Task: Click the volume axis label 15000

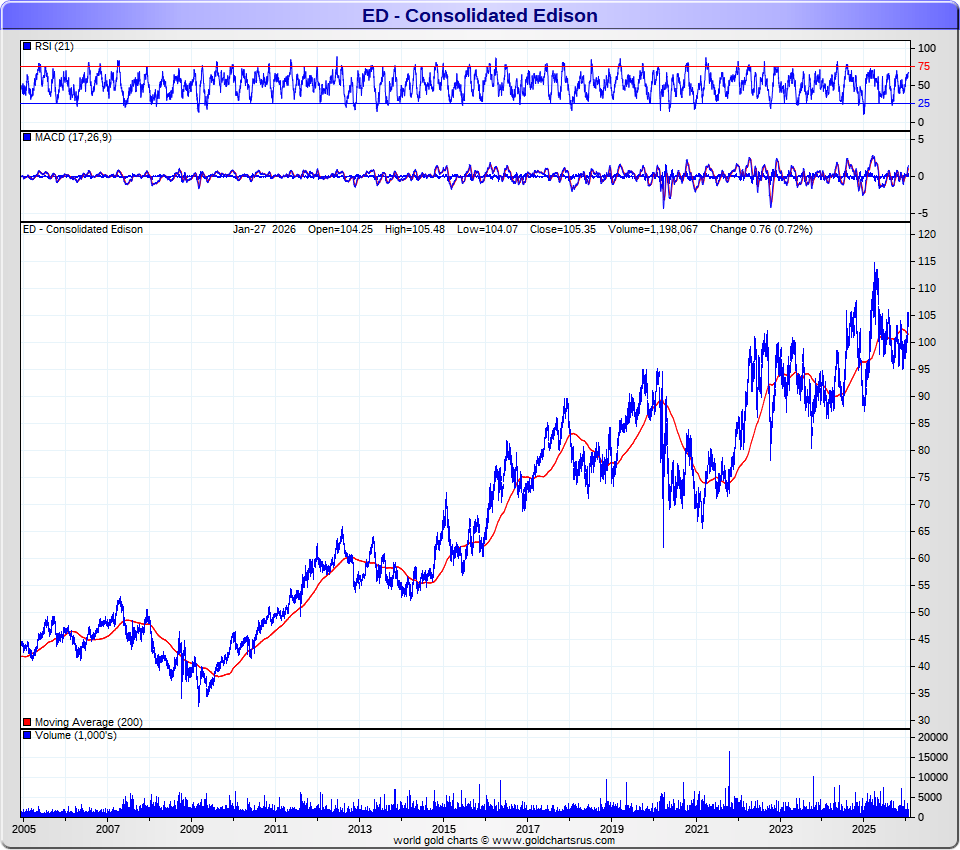Action: coord(932,758)
